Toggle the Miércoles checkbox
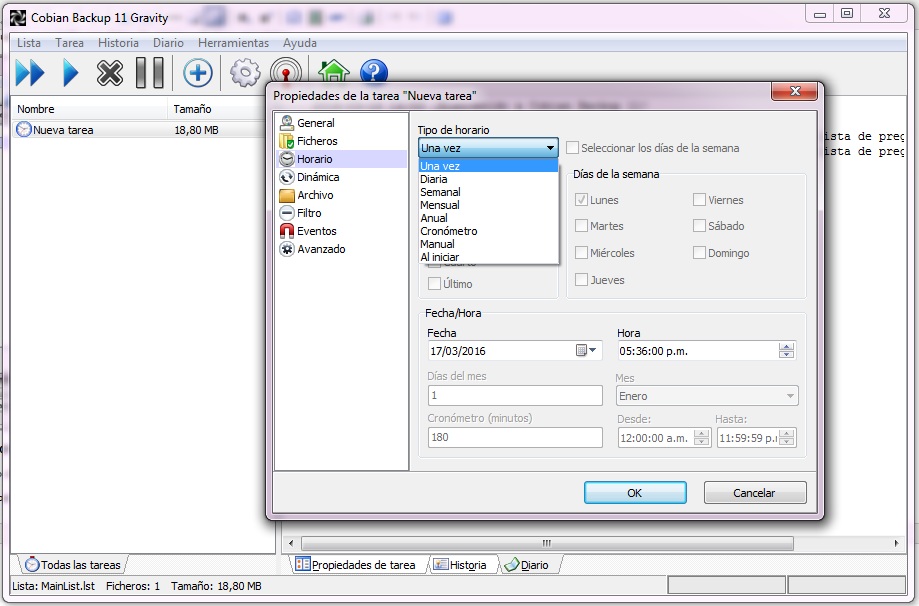Image resolution: width=919 pixels, height=606 pixels. pyautogui.click(x=581, y=253)
